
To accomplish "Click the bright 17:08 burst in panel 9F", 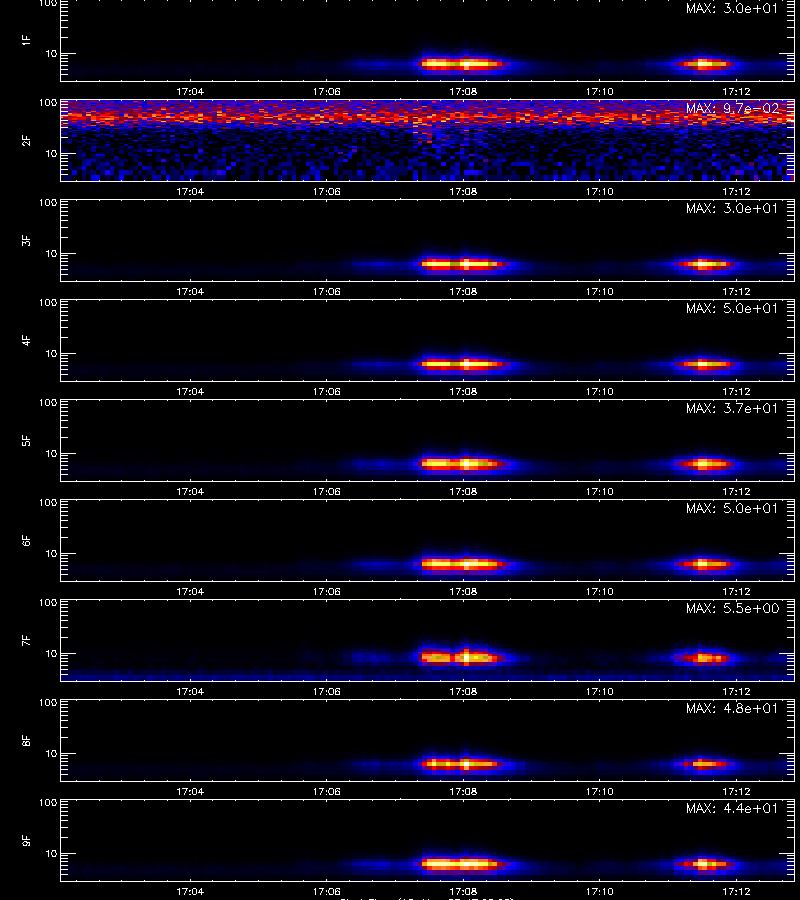I will coord(463,863).
